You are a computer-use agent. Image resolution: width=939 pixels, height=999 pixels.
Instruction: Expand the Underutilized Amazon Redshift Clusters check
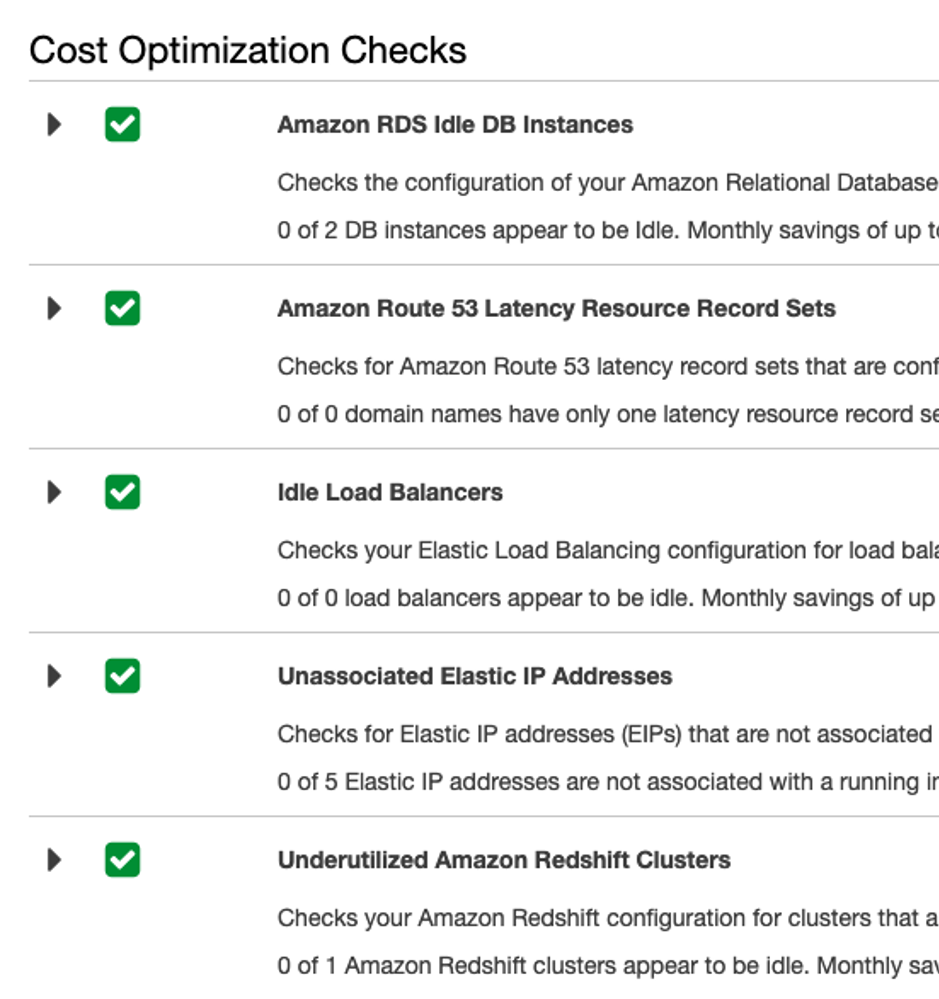(54, 860)
